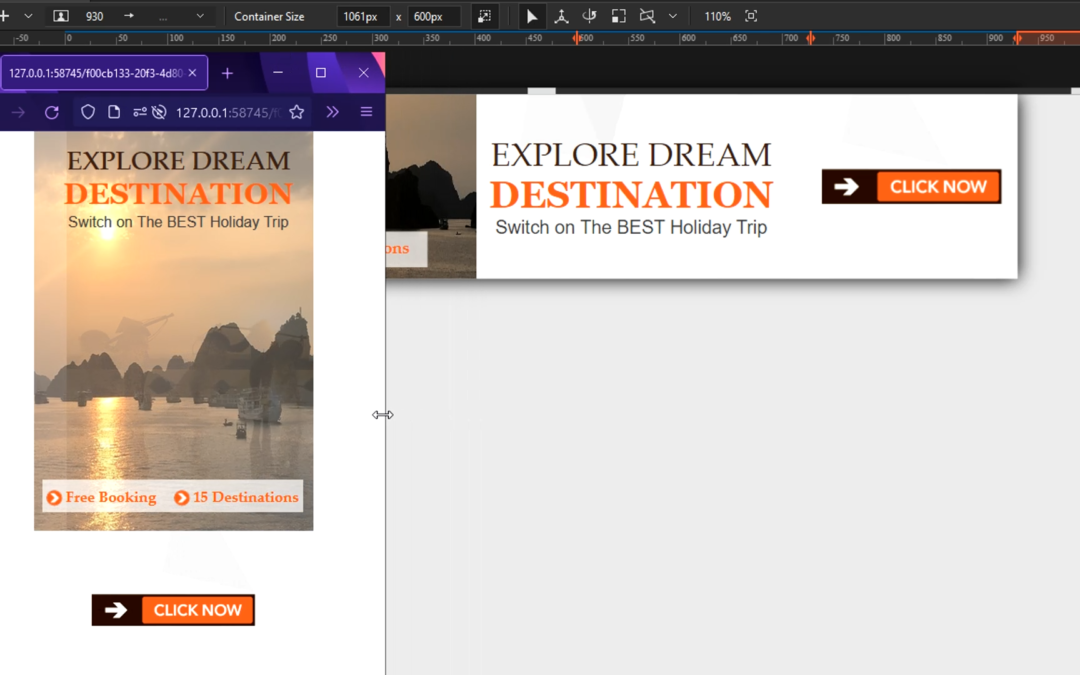The height and width of the screenshot is (675, 1080).
Task: Reload the current page
Action: (x=51, y=112)
